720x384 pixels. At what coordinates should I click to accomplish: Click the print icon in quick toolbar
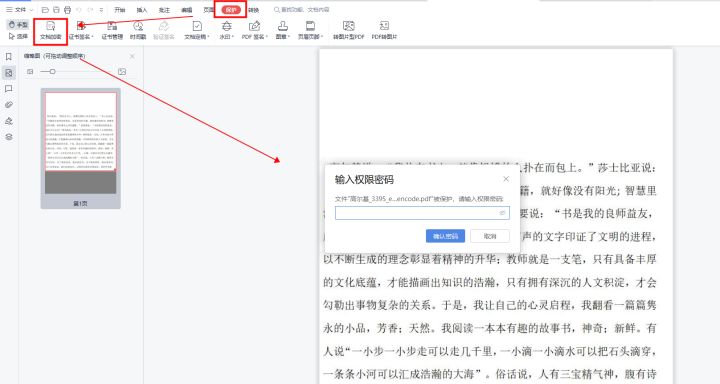pyautogui.click(x=68, y=10)
